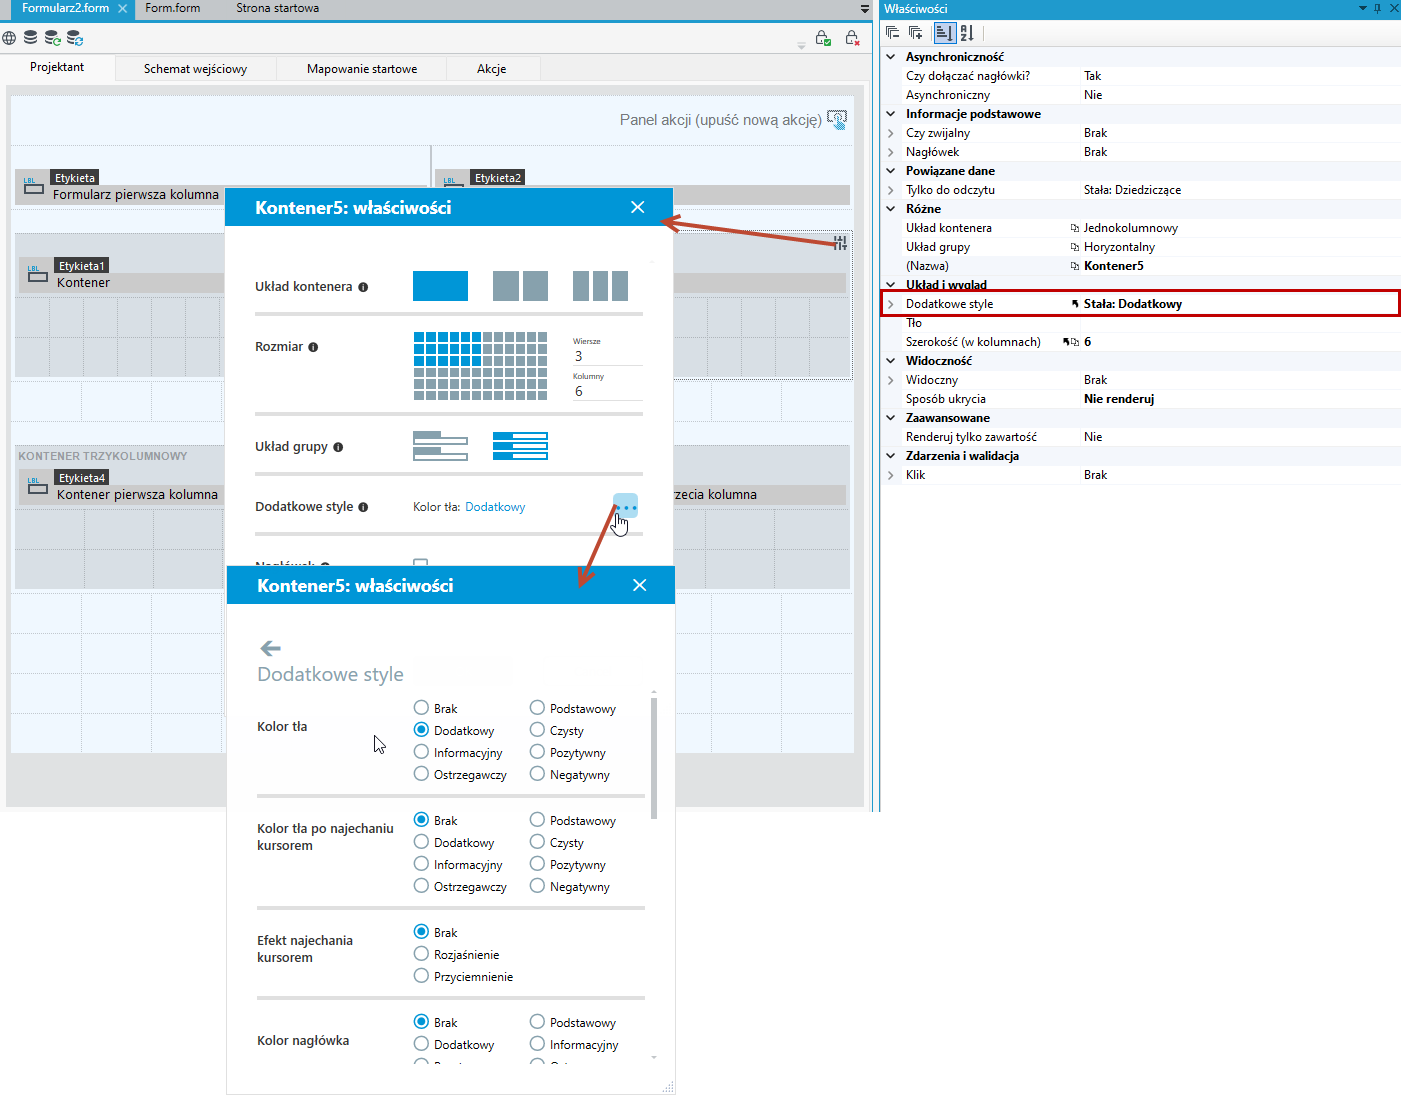Open the container settings sliders icon
Image resolution: width=1401 pixels, height=1110 pixels.
pos(840,242)
